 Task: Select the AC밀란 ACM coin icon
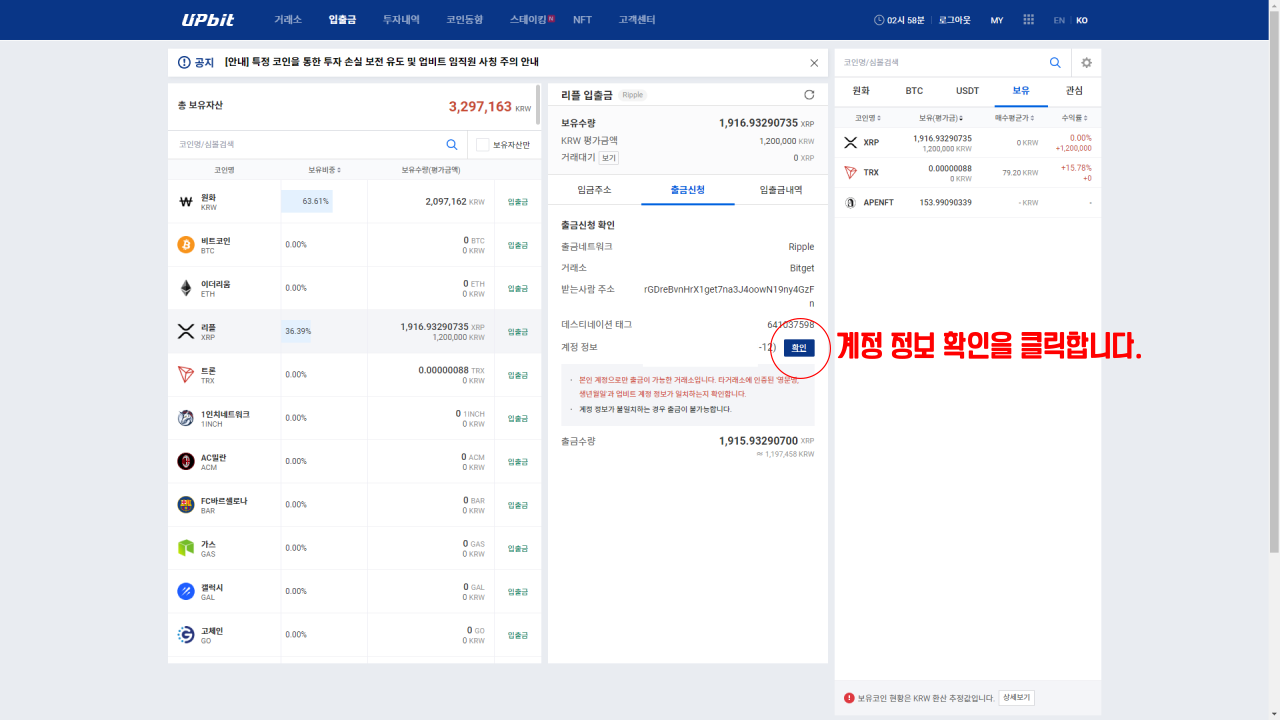pos(185,461)
